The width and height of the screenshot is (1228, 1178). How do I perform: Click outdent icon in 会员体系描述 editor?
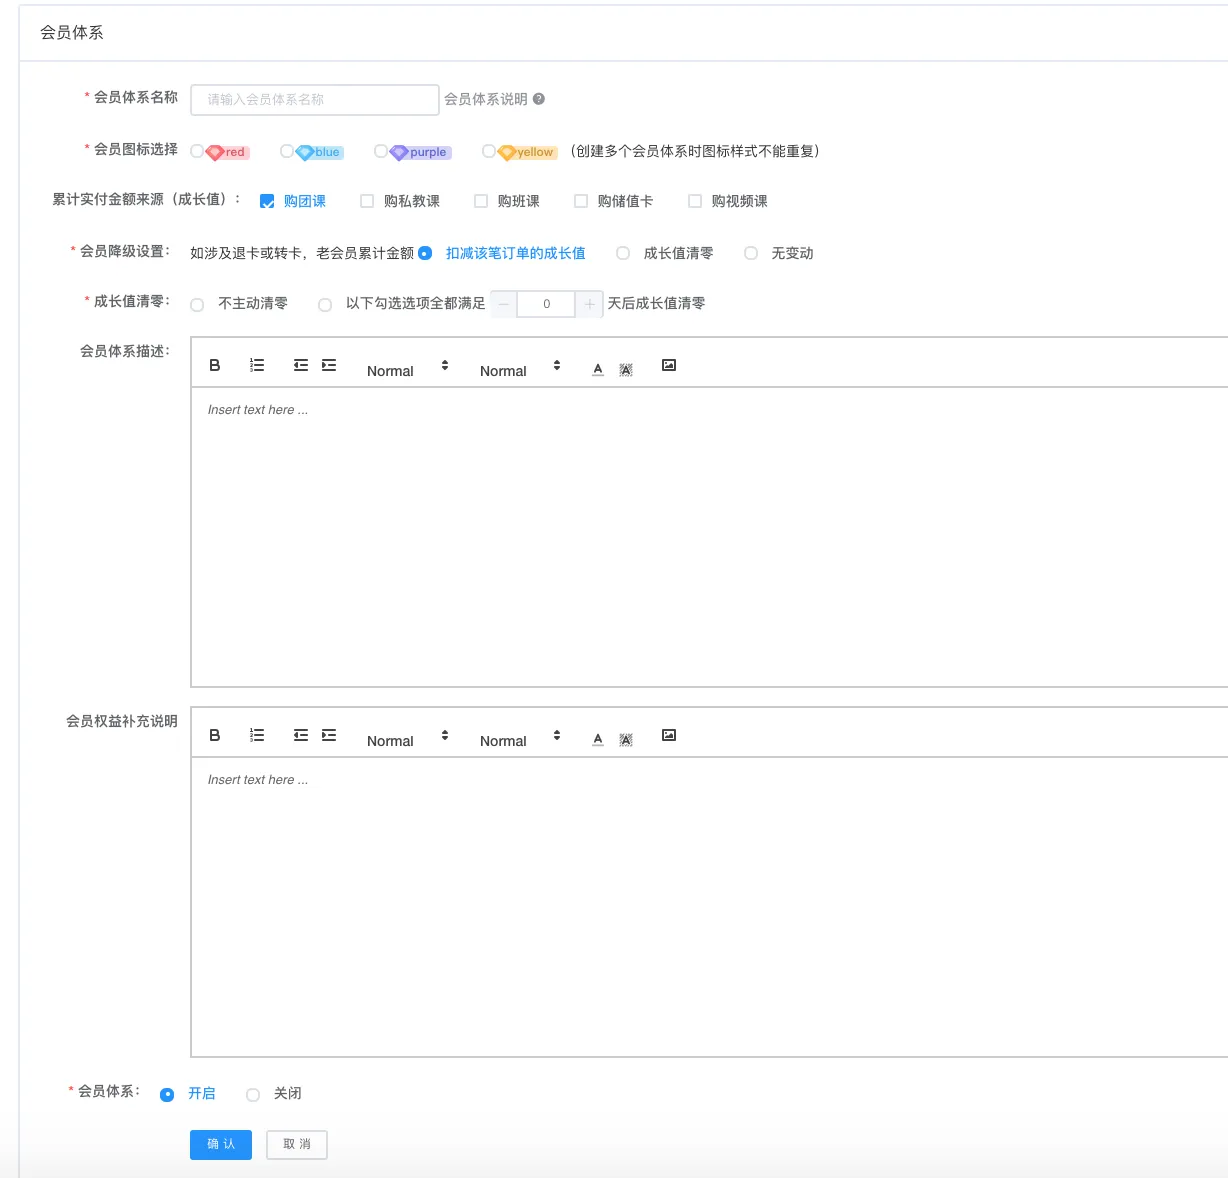(301, 366)
